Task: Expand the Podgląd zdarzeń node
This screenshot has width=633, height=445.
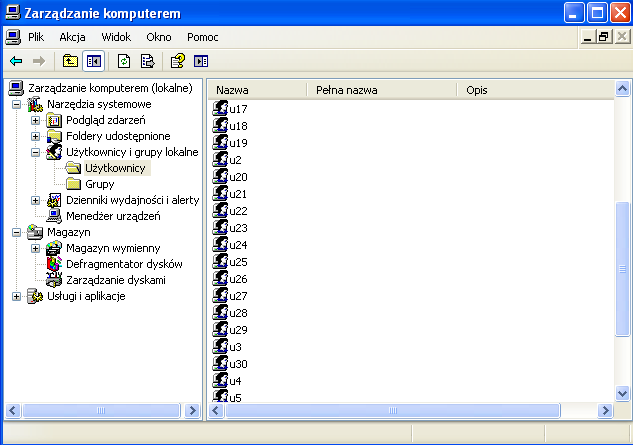Action: coord(36,120)
